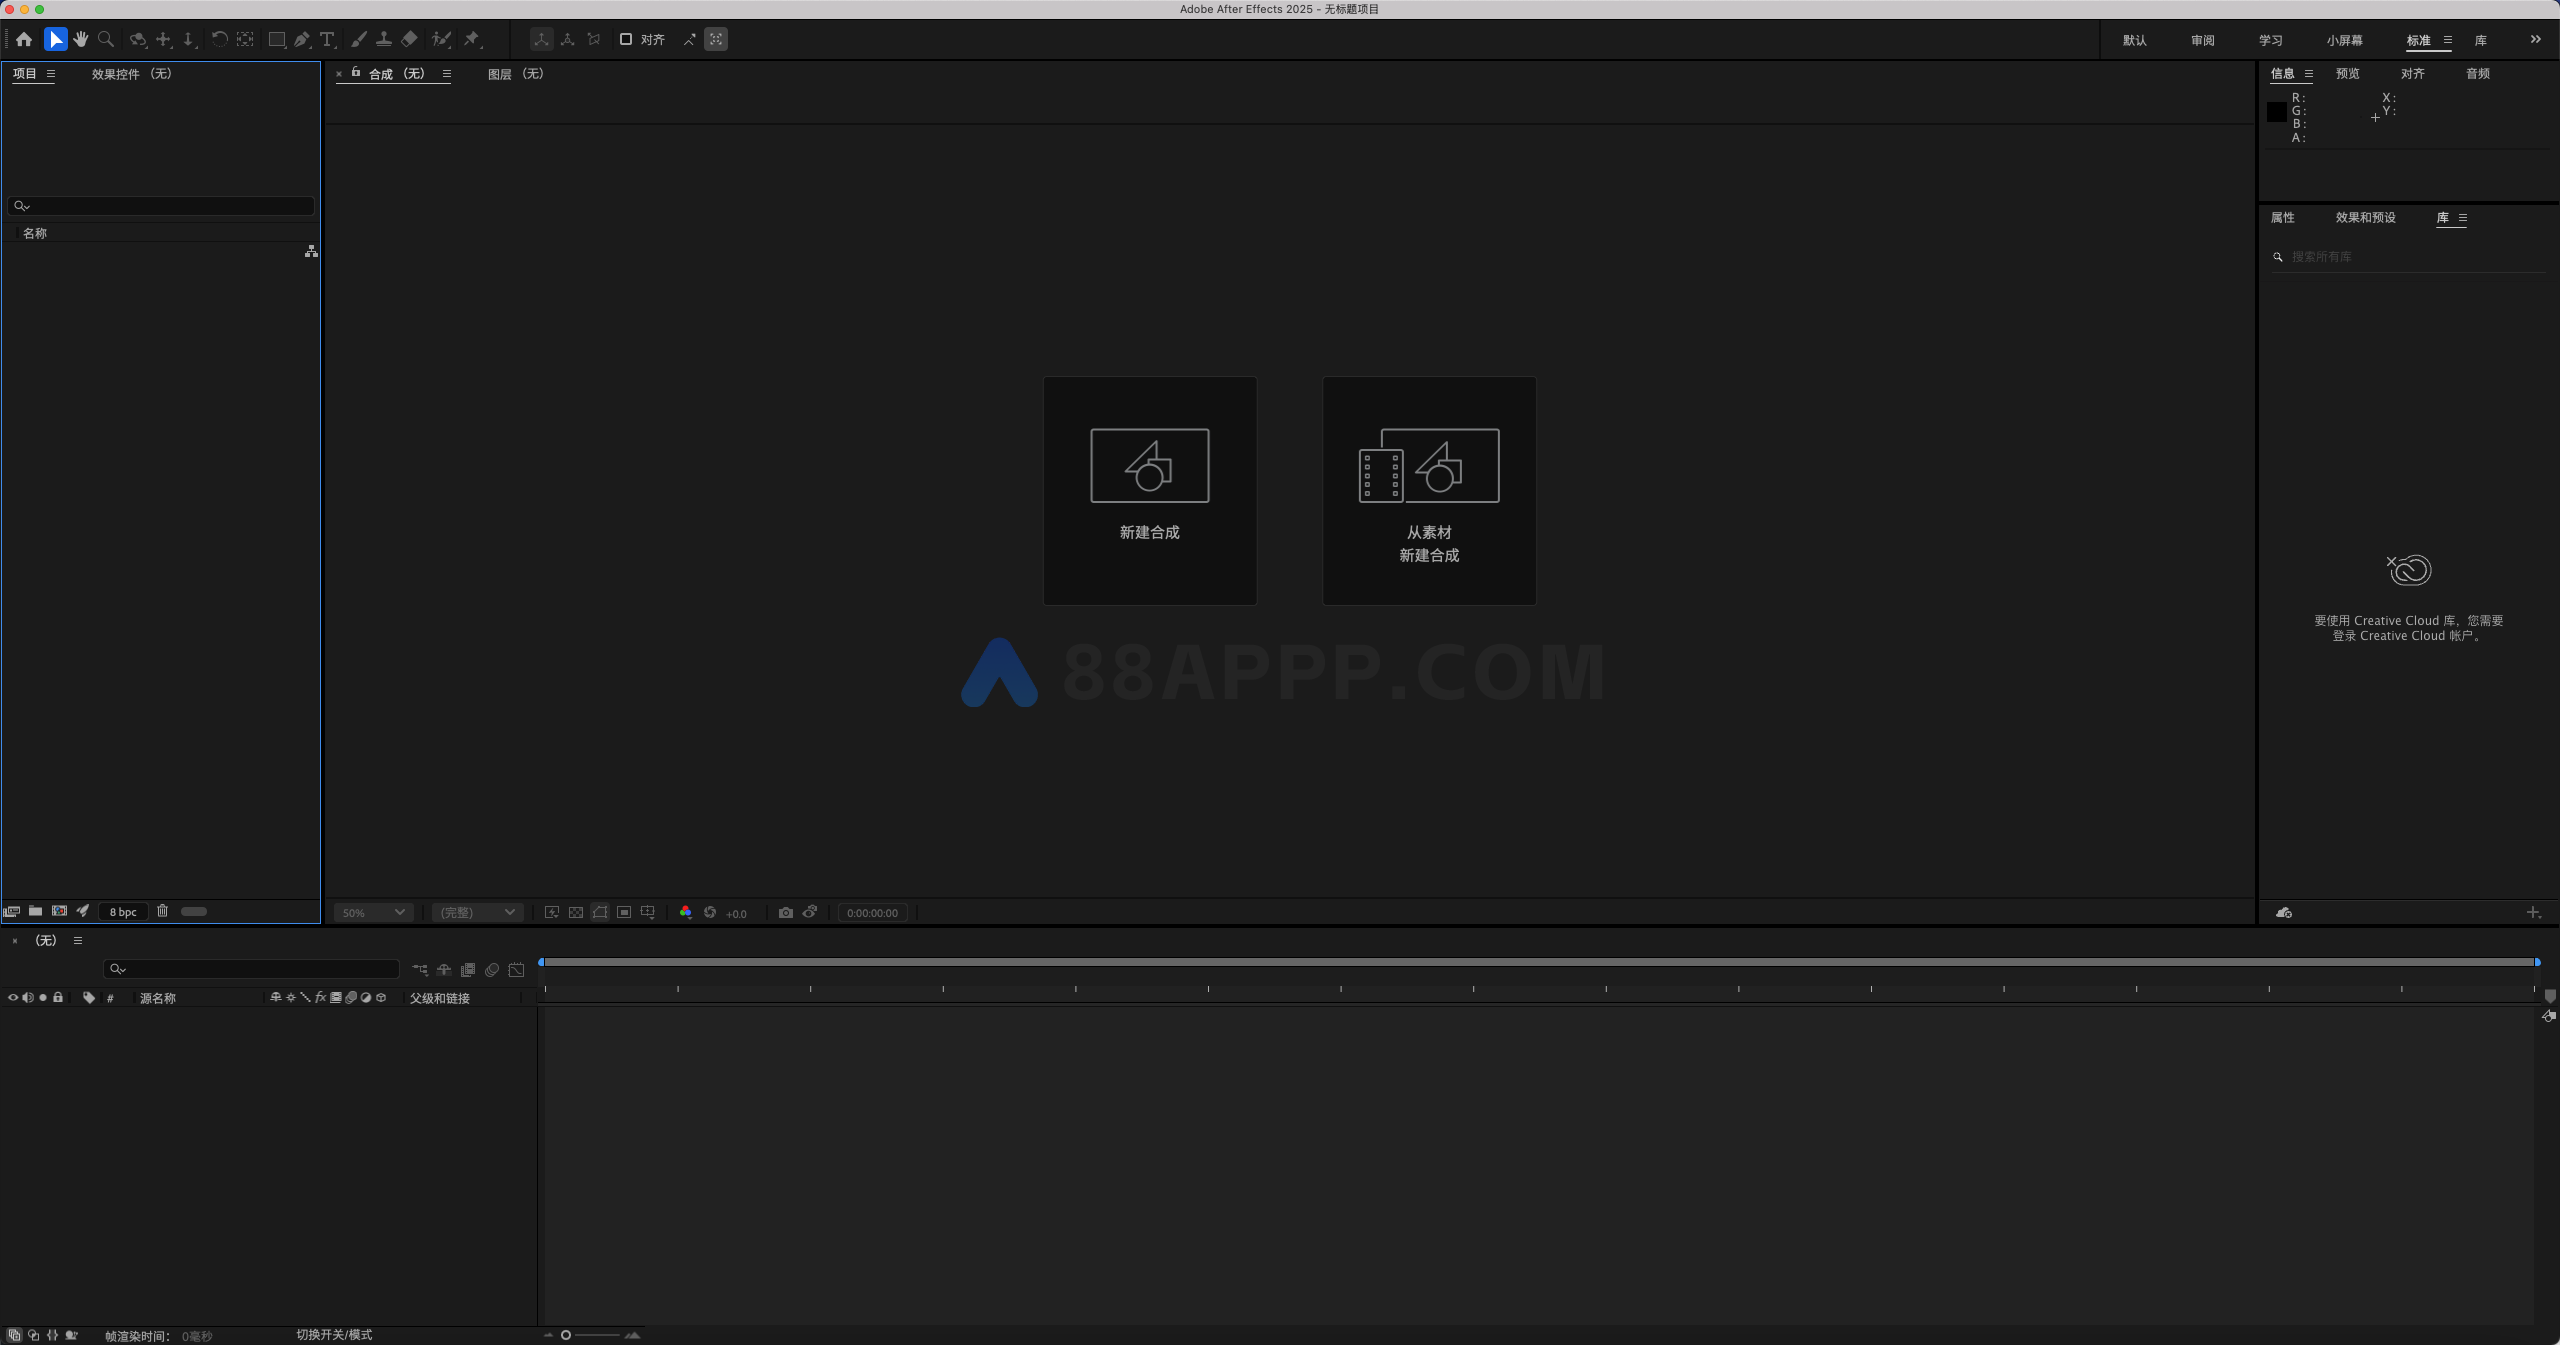
Task: Select the Brush tool
Action: point(358,40)
